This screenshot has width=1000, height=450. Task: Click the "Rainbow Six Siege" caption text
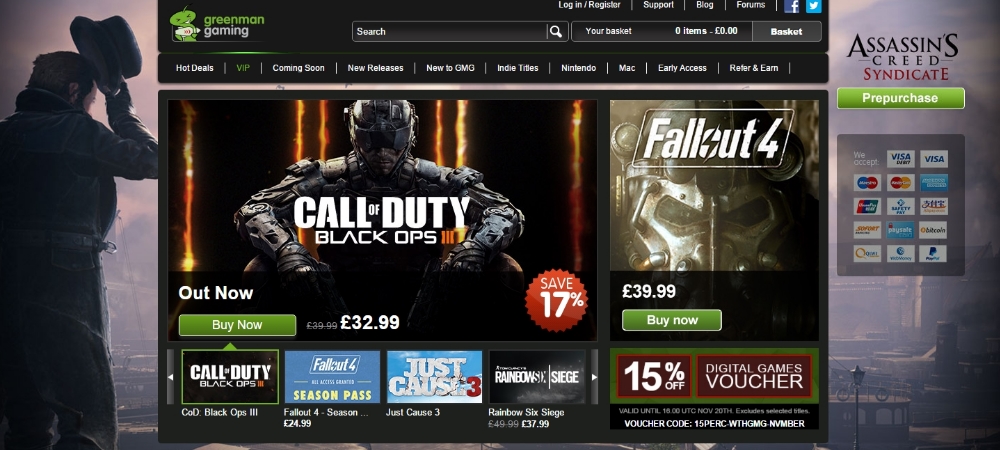(x=526, y=412)
